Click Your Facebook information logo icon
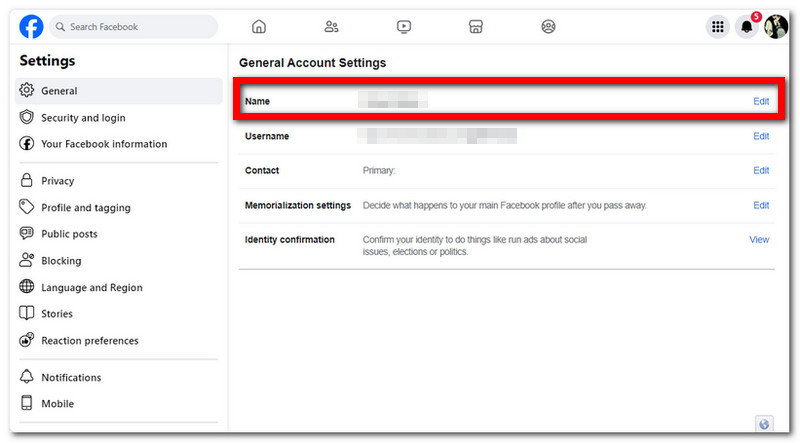 27,143
